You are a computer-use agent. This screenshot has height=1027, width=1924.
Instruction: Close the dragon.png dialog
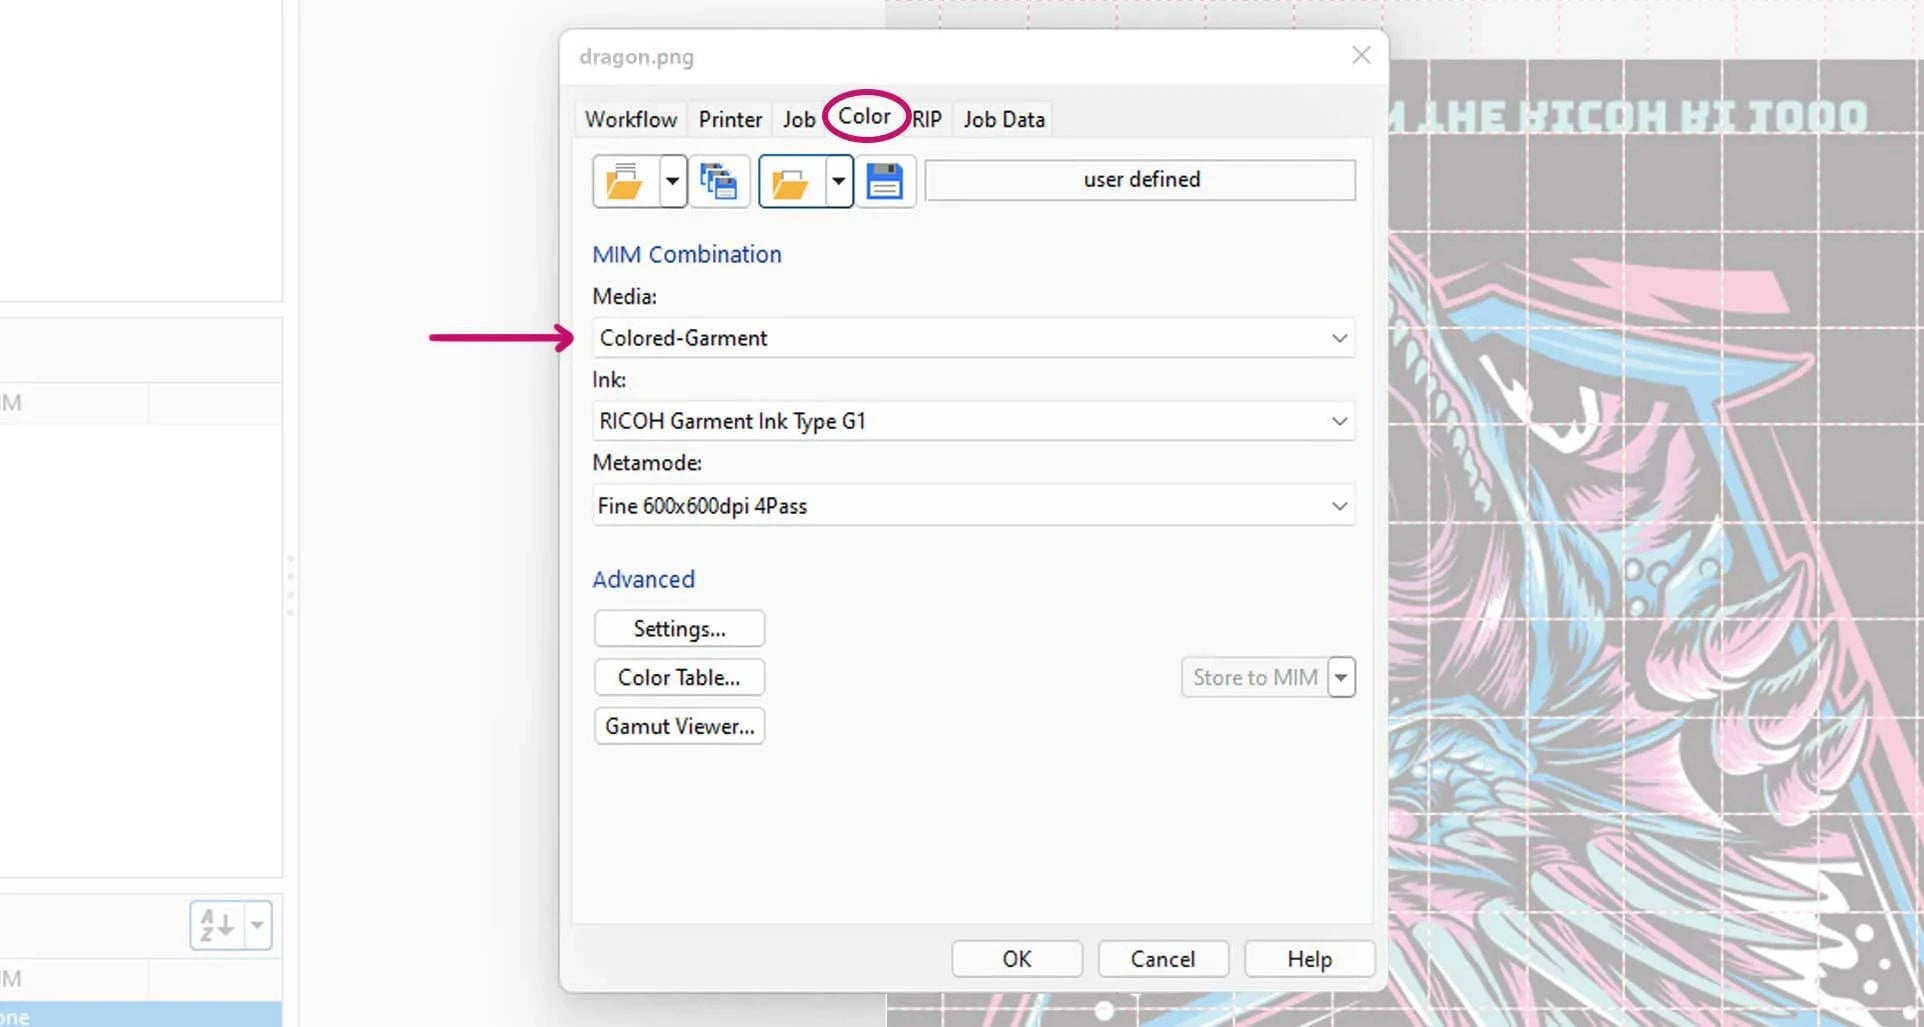click(x=1360, y=56)
